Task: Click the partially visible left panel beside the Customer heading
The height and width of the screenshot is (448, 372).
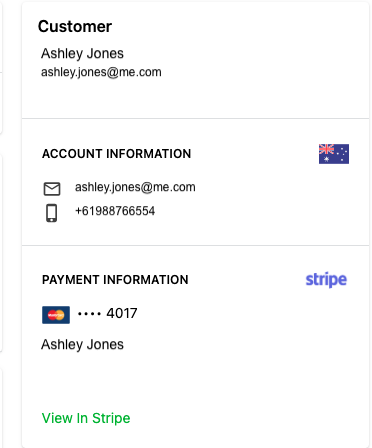Action: point(1,36)
